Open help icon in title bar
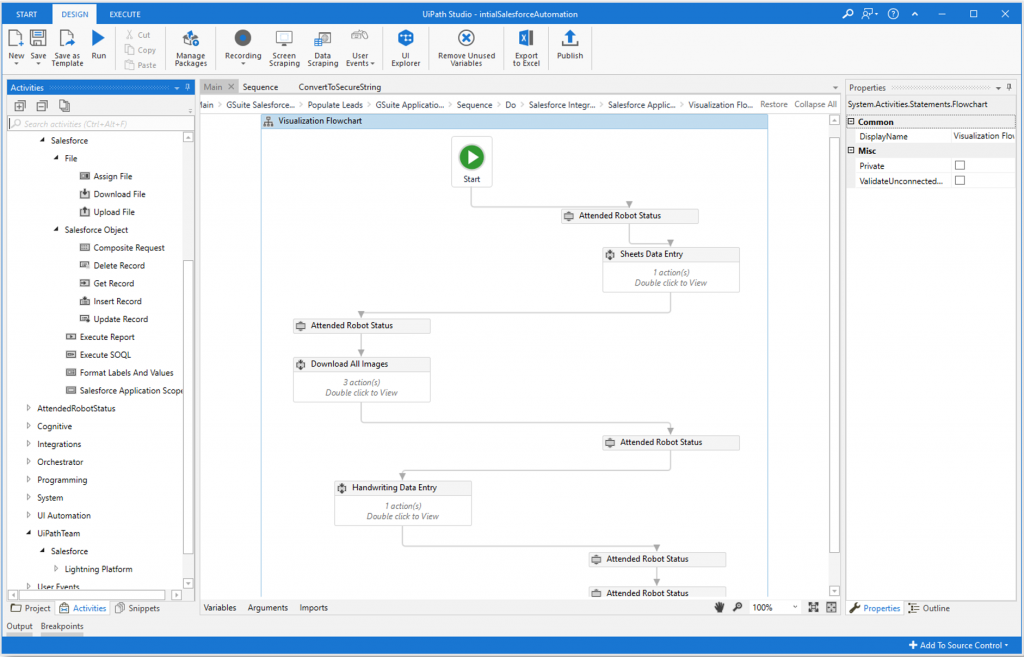1024x657 pixels. pos(893,14)
